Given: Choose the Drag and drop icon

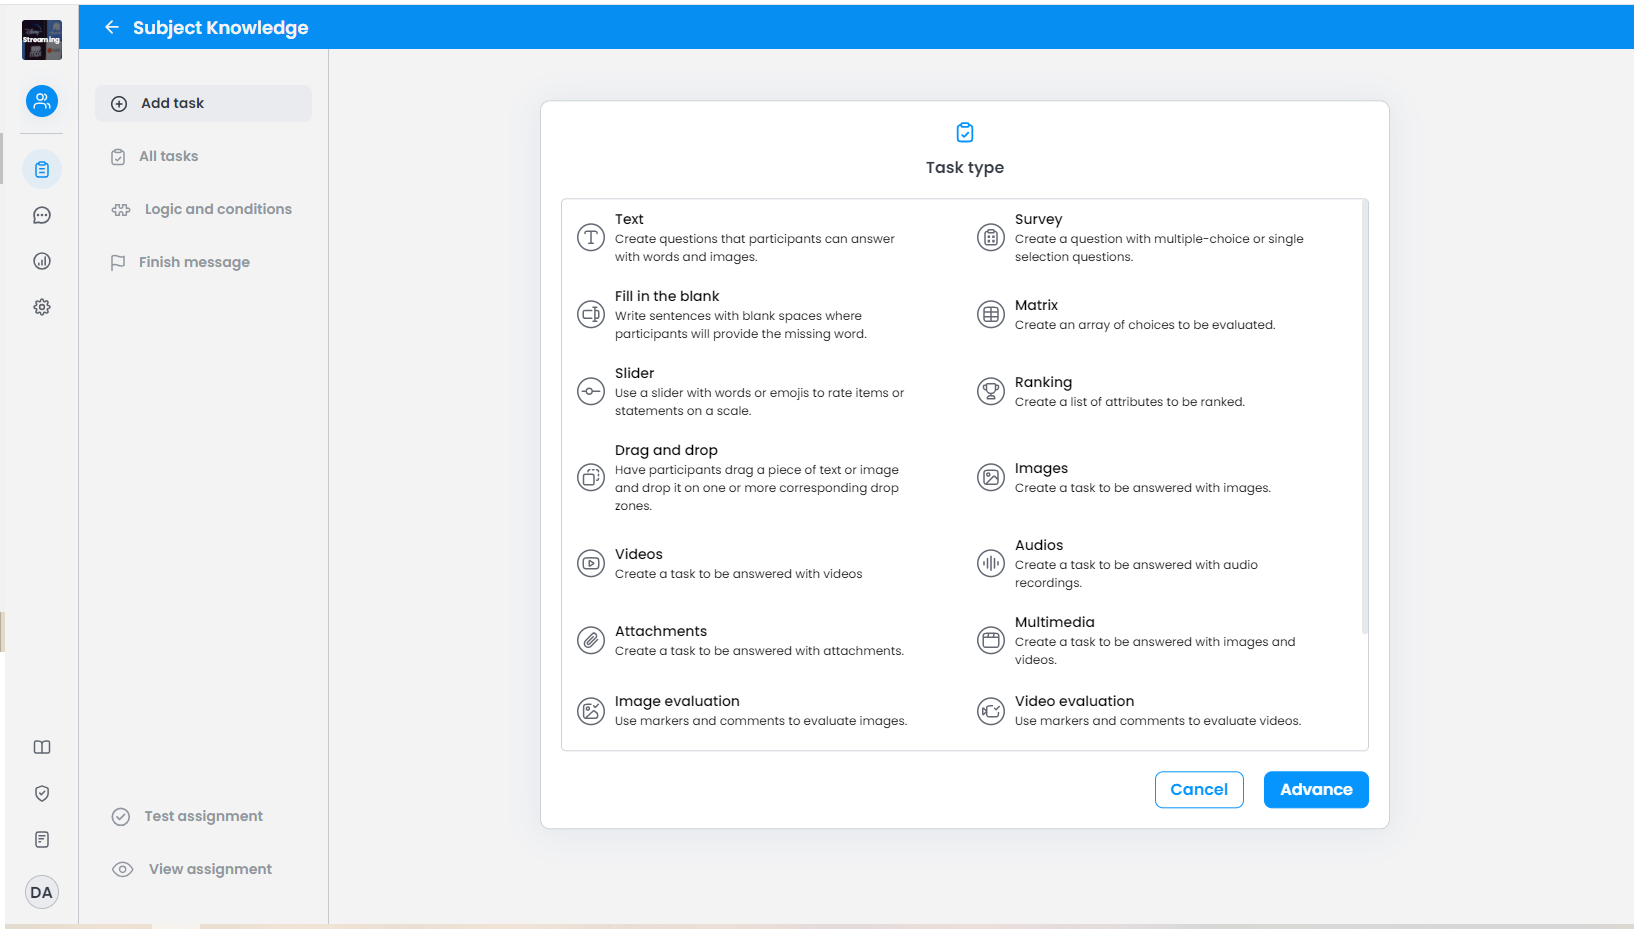Looking at the screenshot, I should point(591,477).
